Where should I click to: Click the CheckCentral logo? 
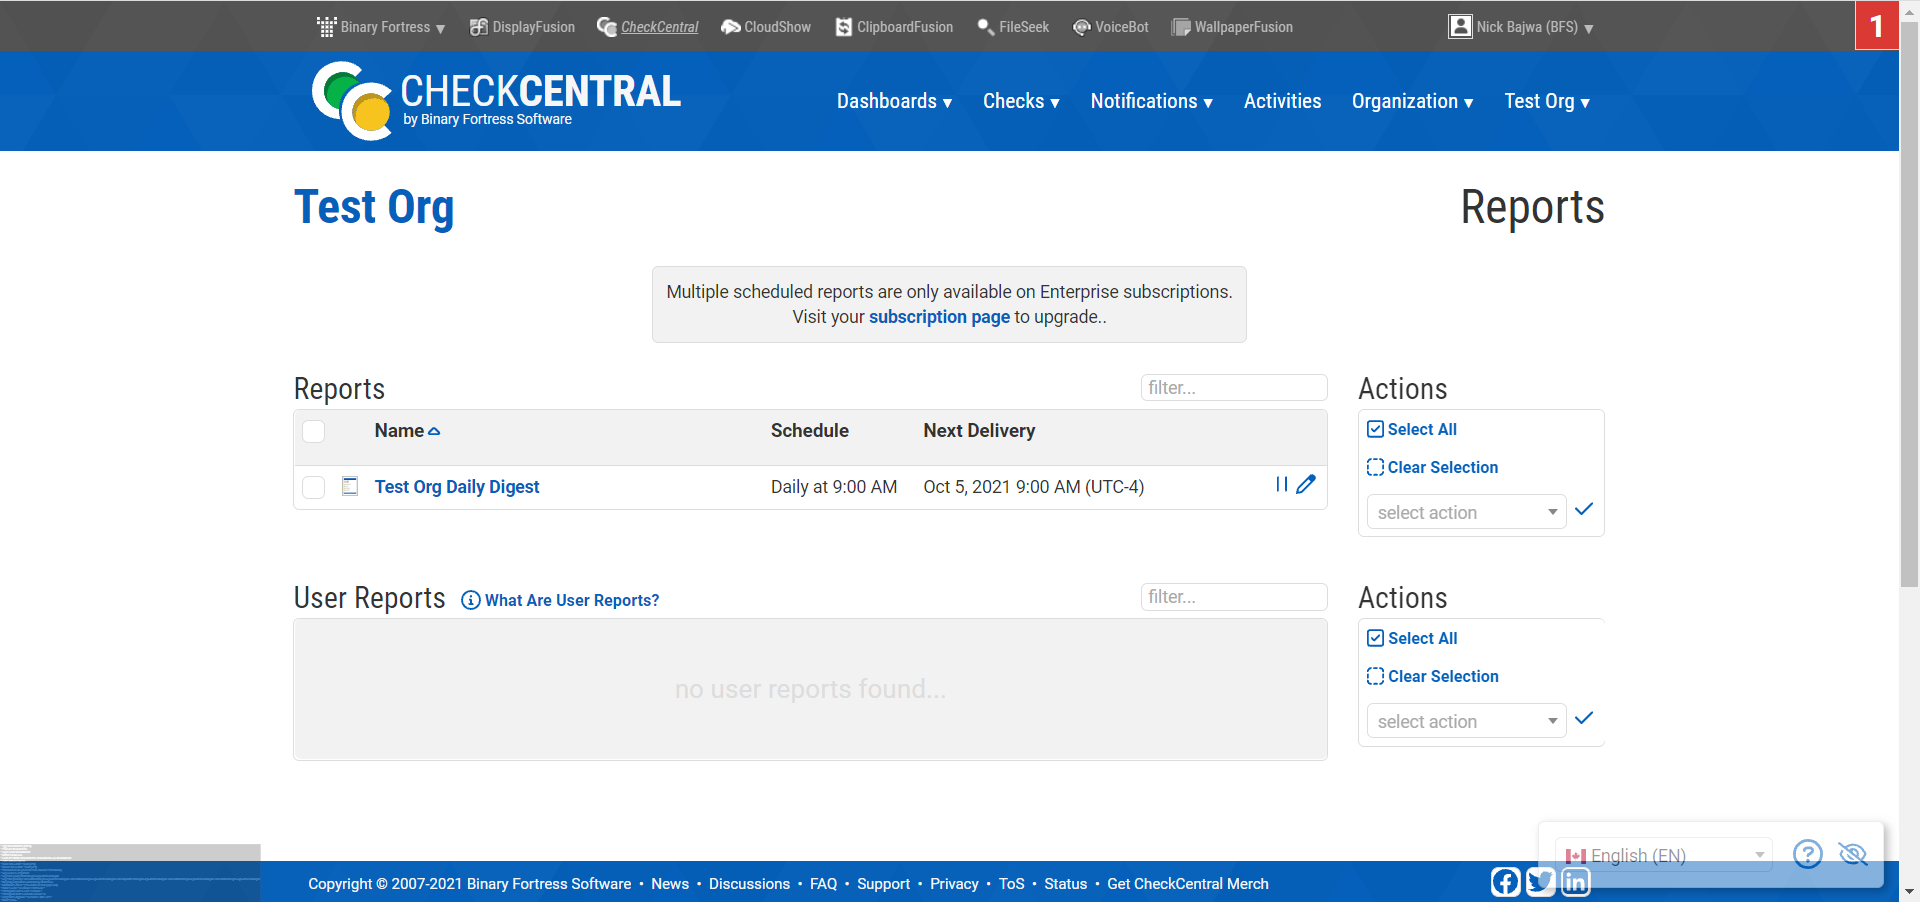[496, 100]
